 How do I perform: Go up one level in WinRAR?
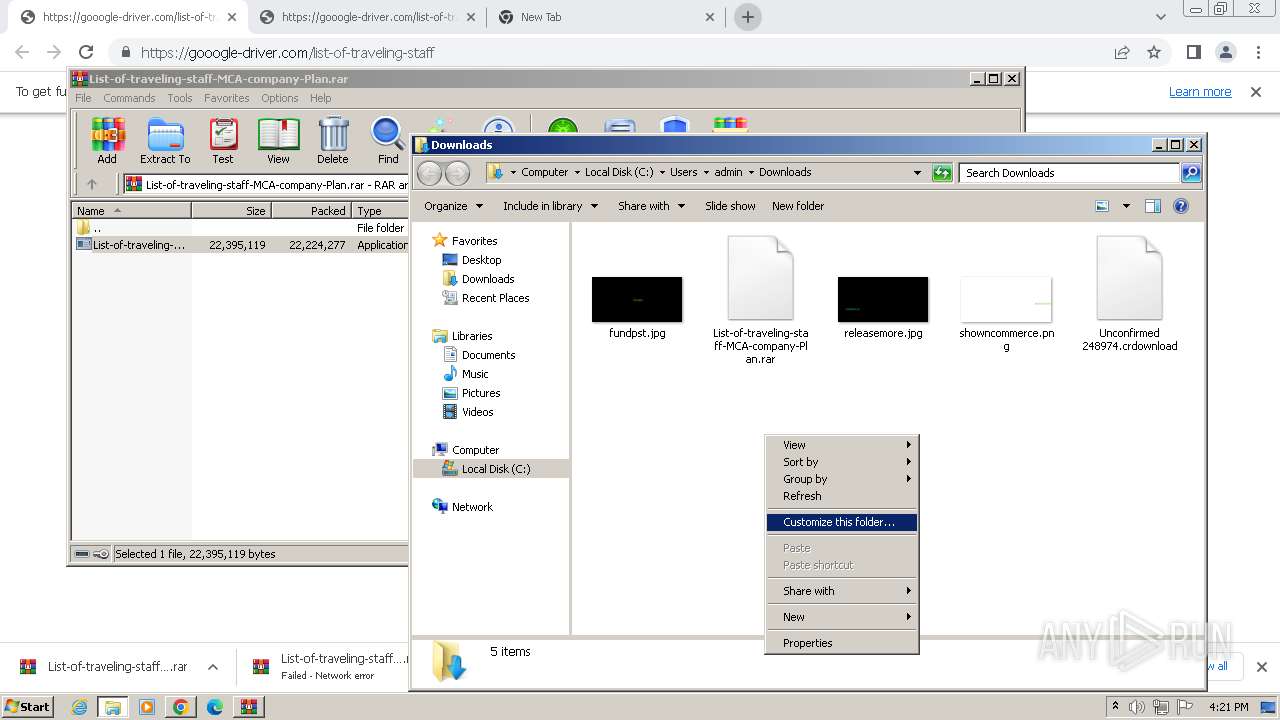tap(92, 184)
